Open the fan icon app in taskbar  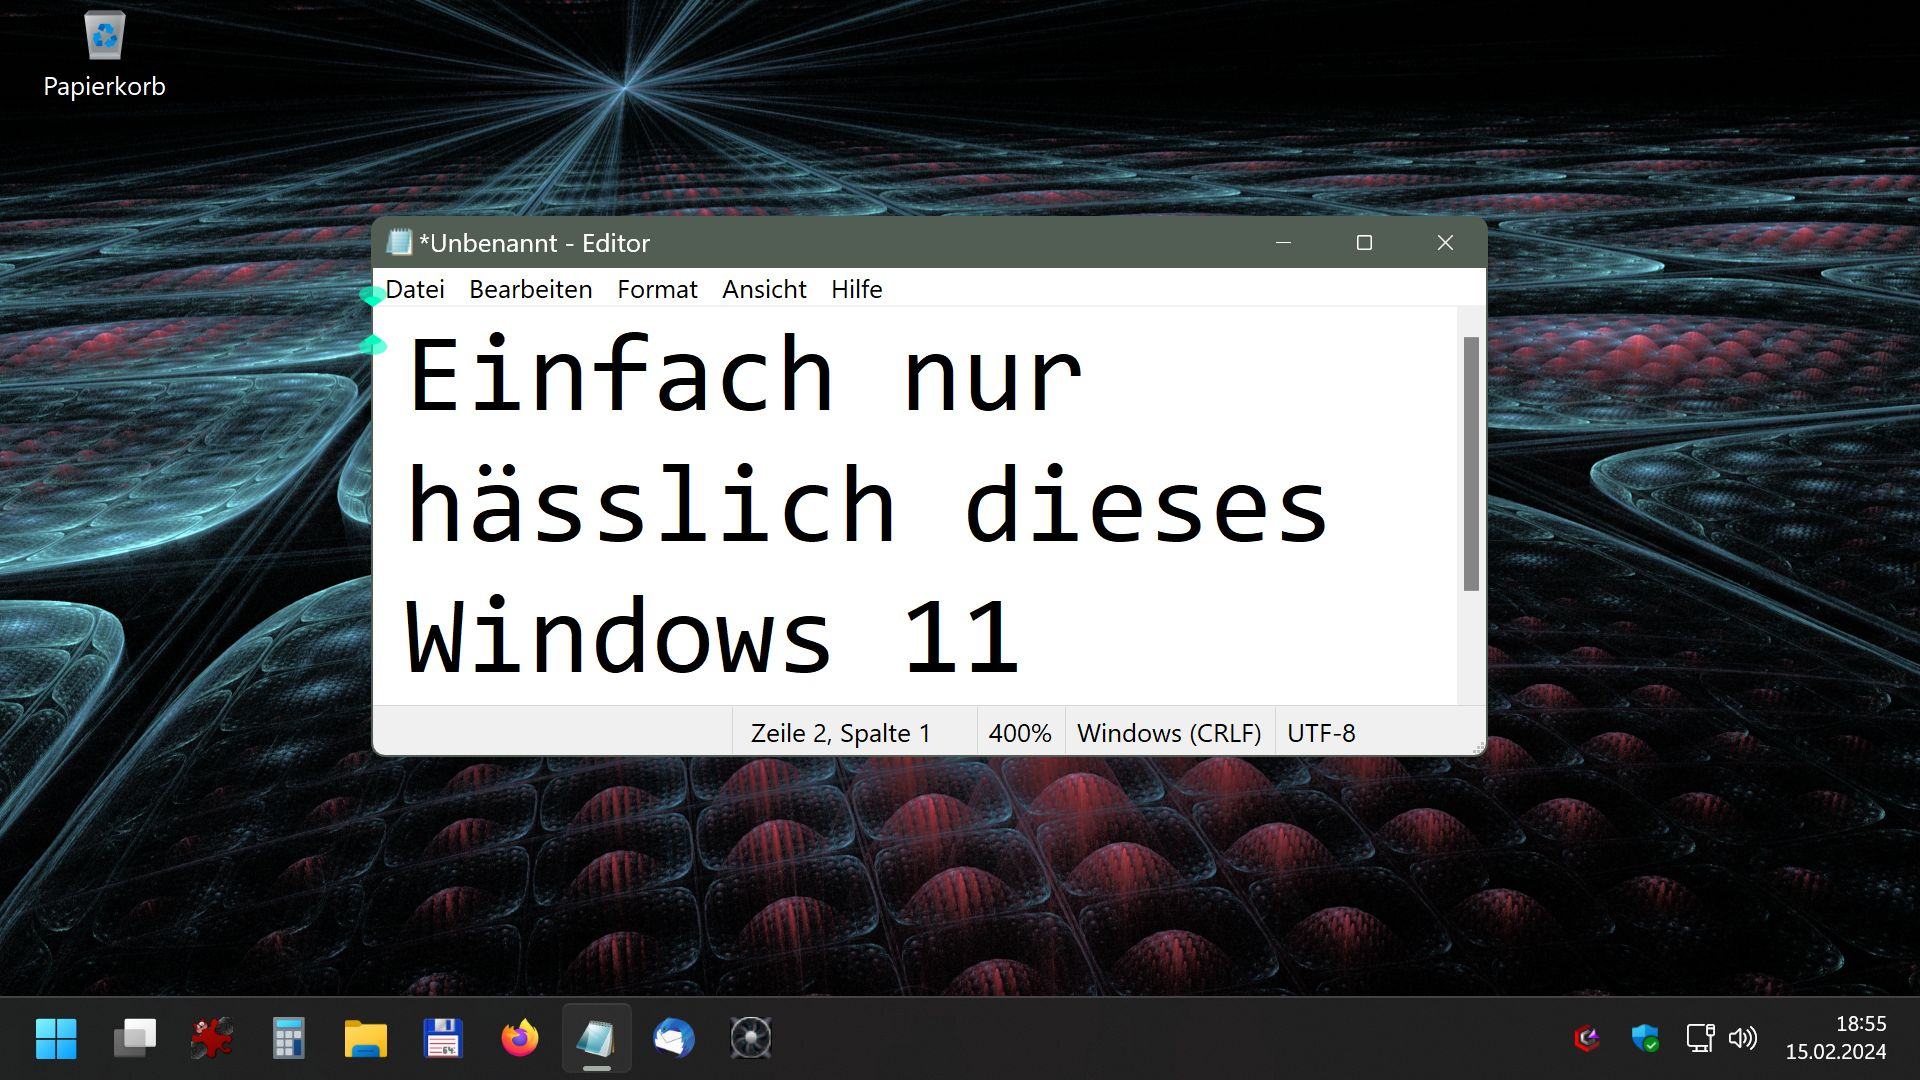point(750,1038)
